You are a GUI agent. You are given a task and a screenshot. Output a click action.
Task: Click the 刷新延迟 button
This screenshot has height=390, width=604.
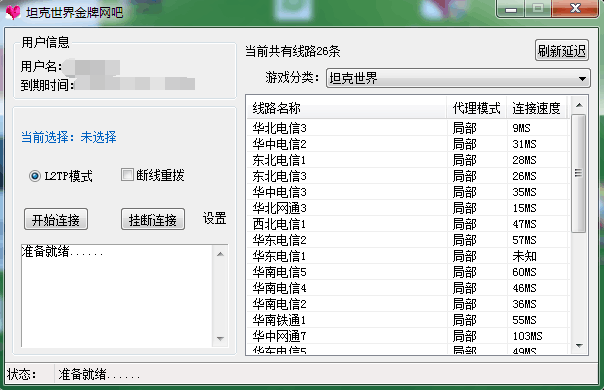click(x=562, y=50)
